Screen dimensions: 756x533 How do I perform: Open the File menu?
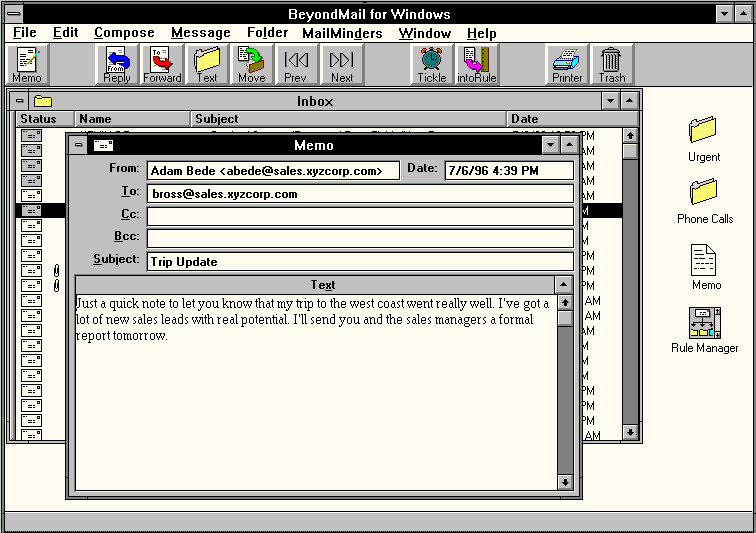[x=25, y=33]
